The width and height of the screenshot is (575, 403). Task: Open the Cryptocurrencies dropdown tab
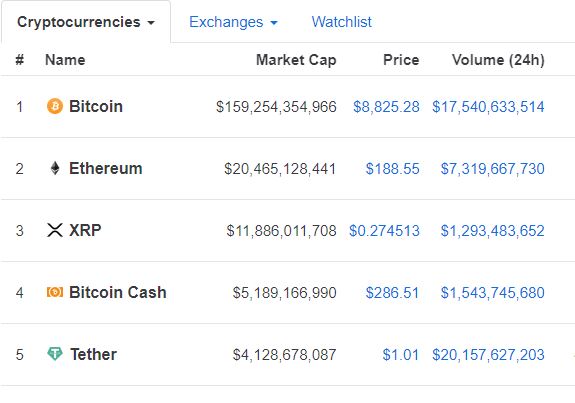(x=86, y=22)
